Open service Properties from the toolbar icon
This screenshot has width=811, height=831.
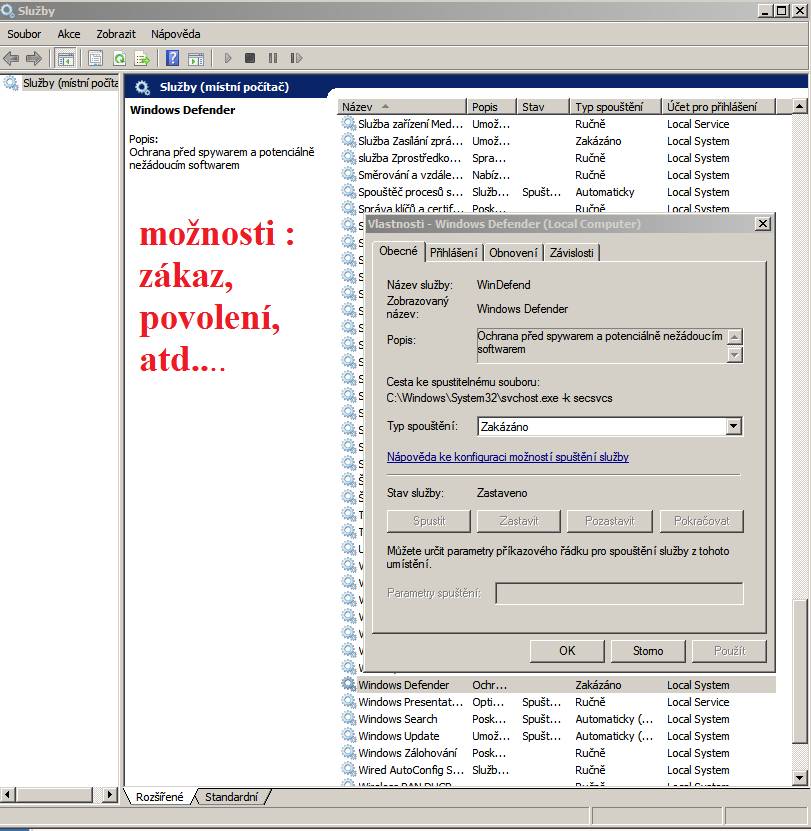click(95, 58)
